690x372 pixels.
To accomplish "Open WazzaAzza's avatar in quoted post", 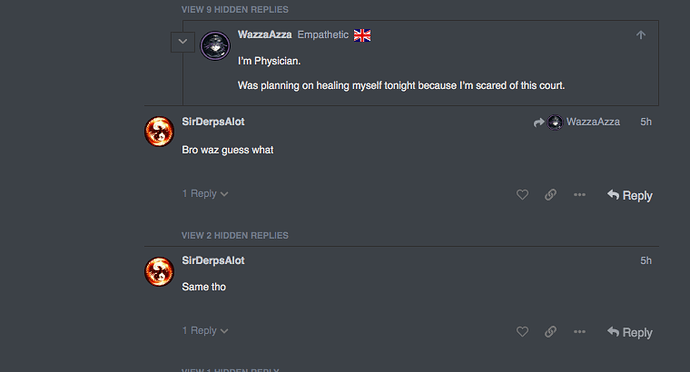I will 215,45.
